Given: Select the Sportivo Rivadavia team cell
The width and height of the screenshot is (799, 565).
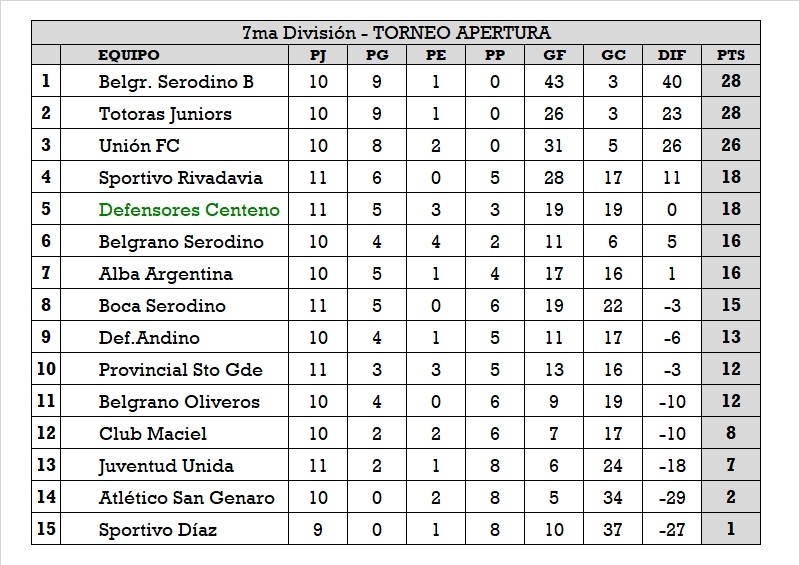Looking at the screenshot, I should [x=181, y=178].
